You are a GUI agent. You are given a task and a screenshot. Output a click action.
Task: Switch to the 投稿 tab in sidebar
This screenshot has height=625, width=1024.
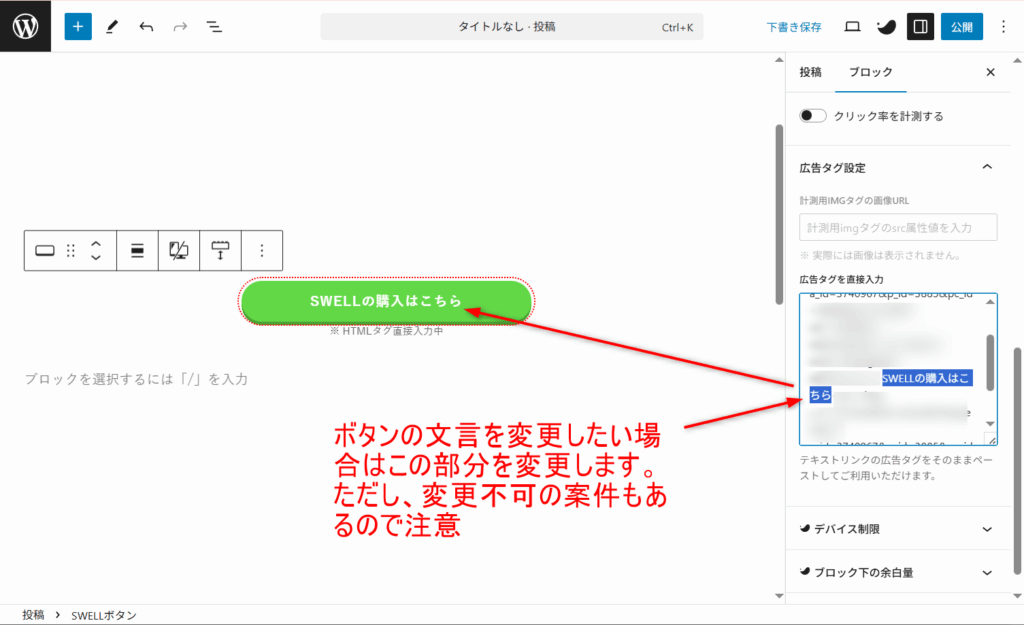click(x=810, y=72)
